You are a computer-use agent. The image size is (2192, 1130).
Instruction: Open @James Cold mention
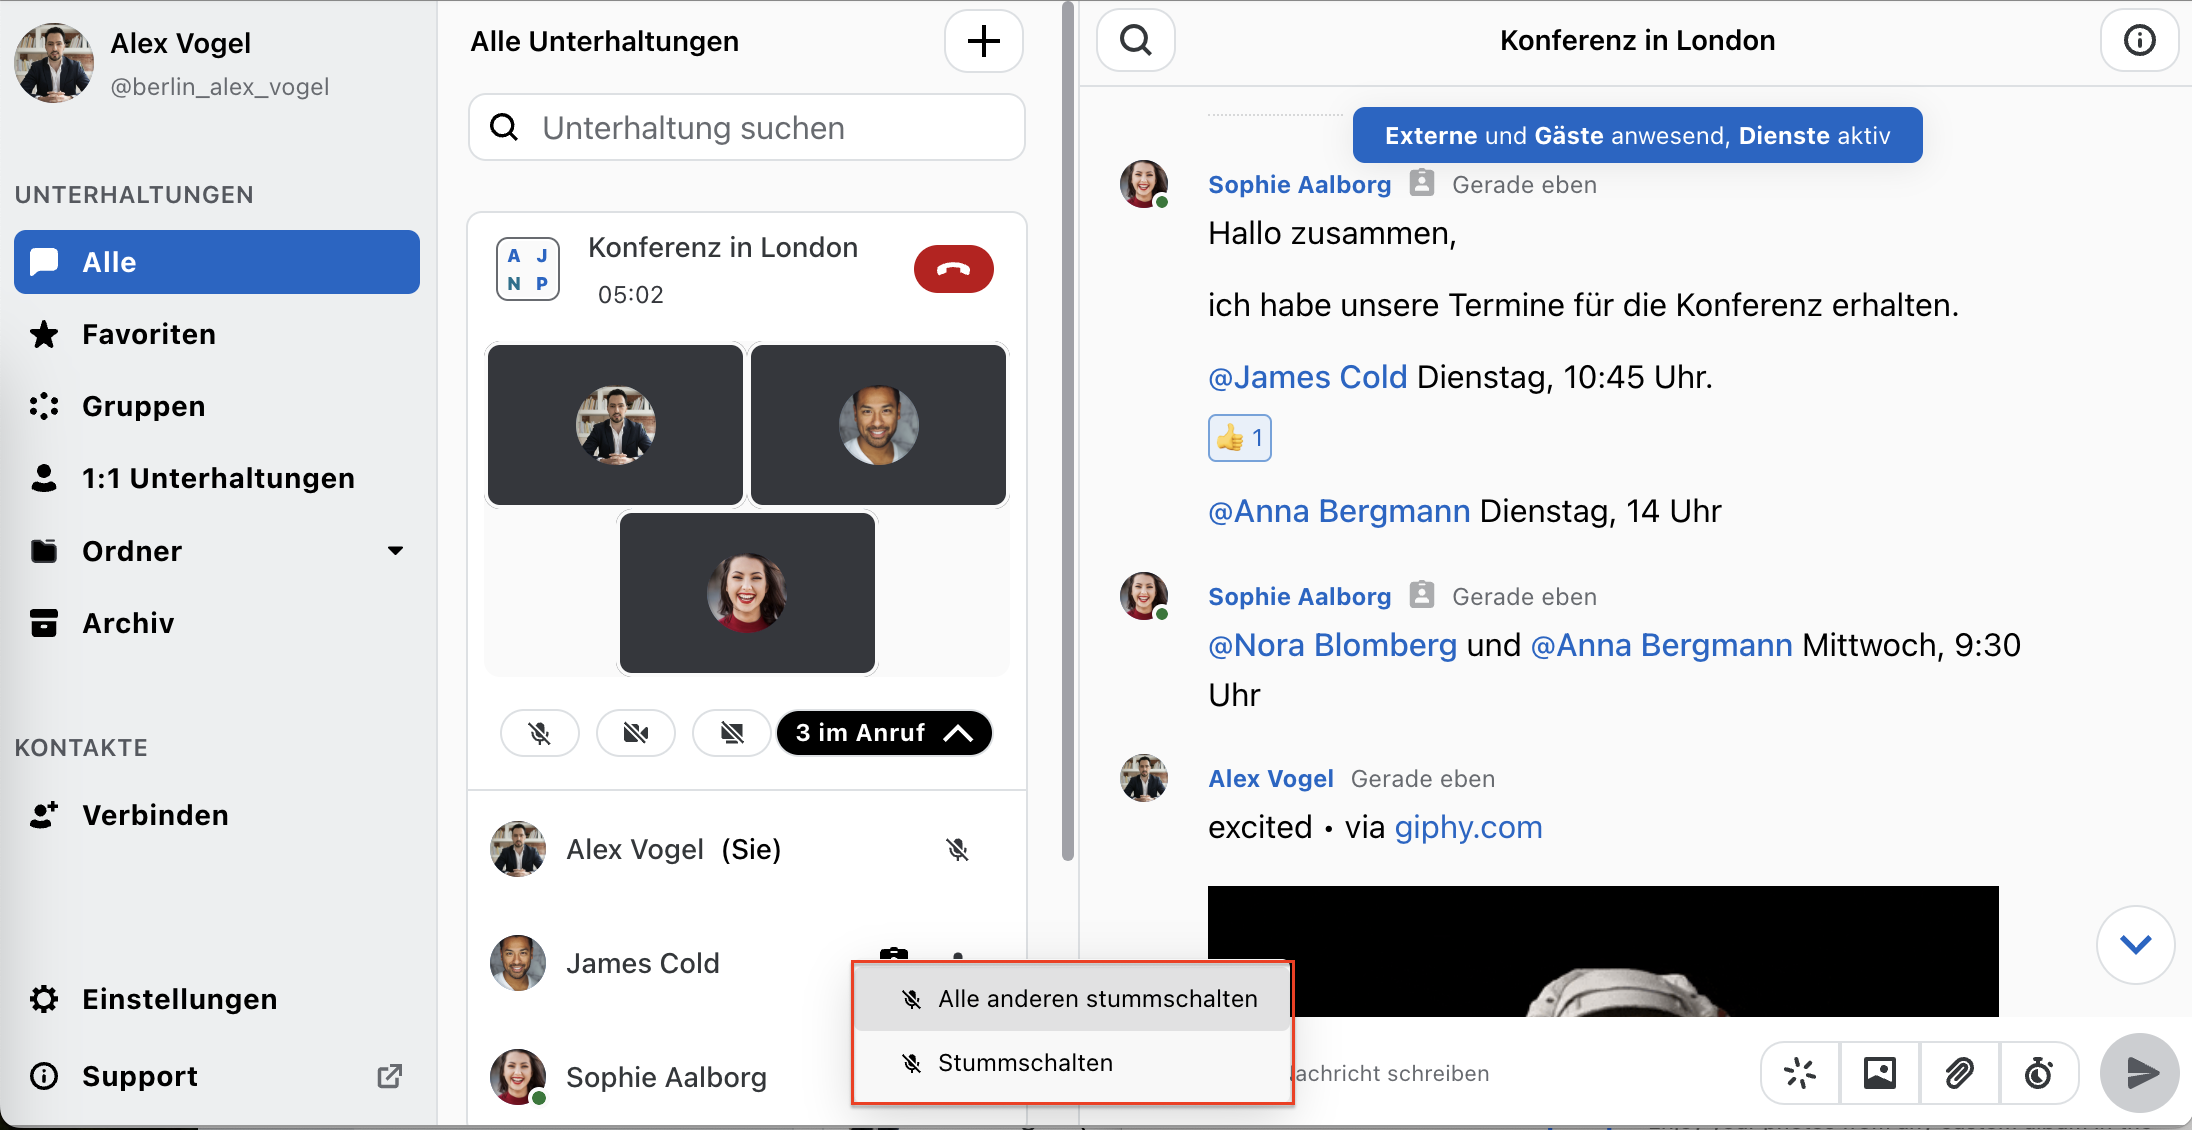click(x=1308, y=377)
